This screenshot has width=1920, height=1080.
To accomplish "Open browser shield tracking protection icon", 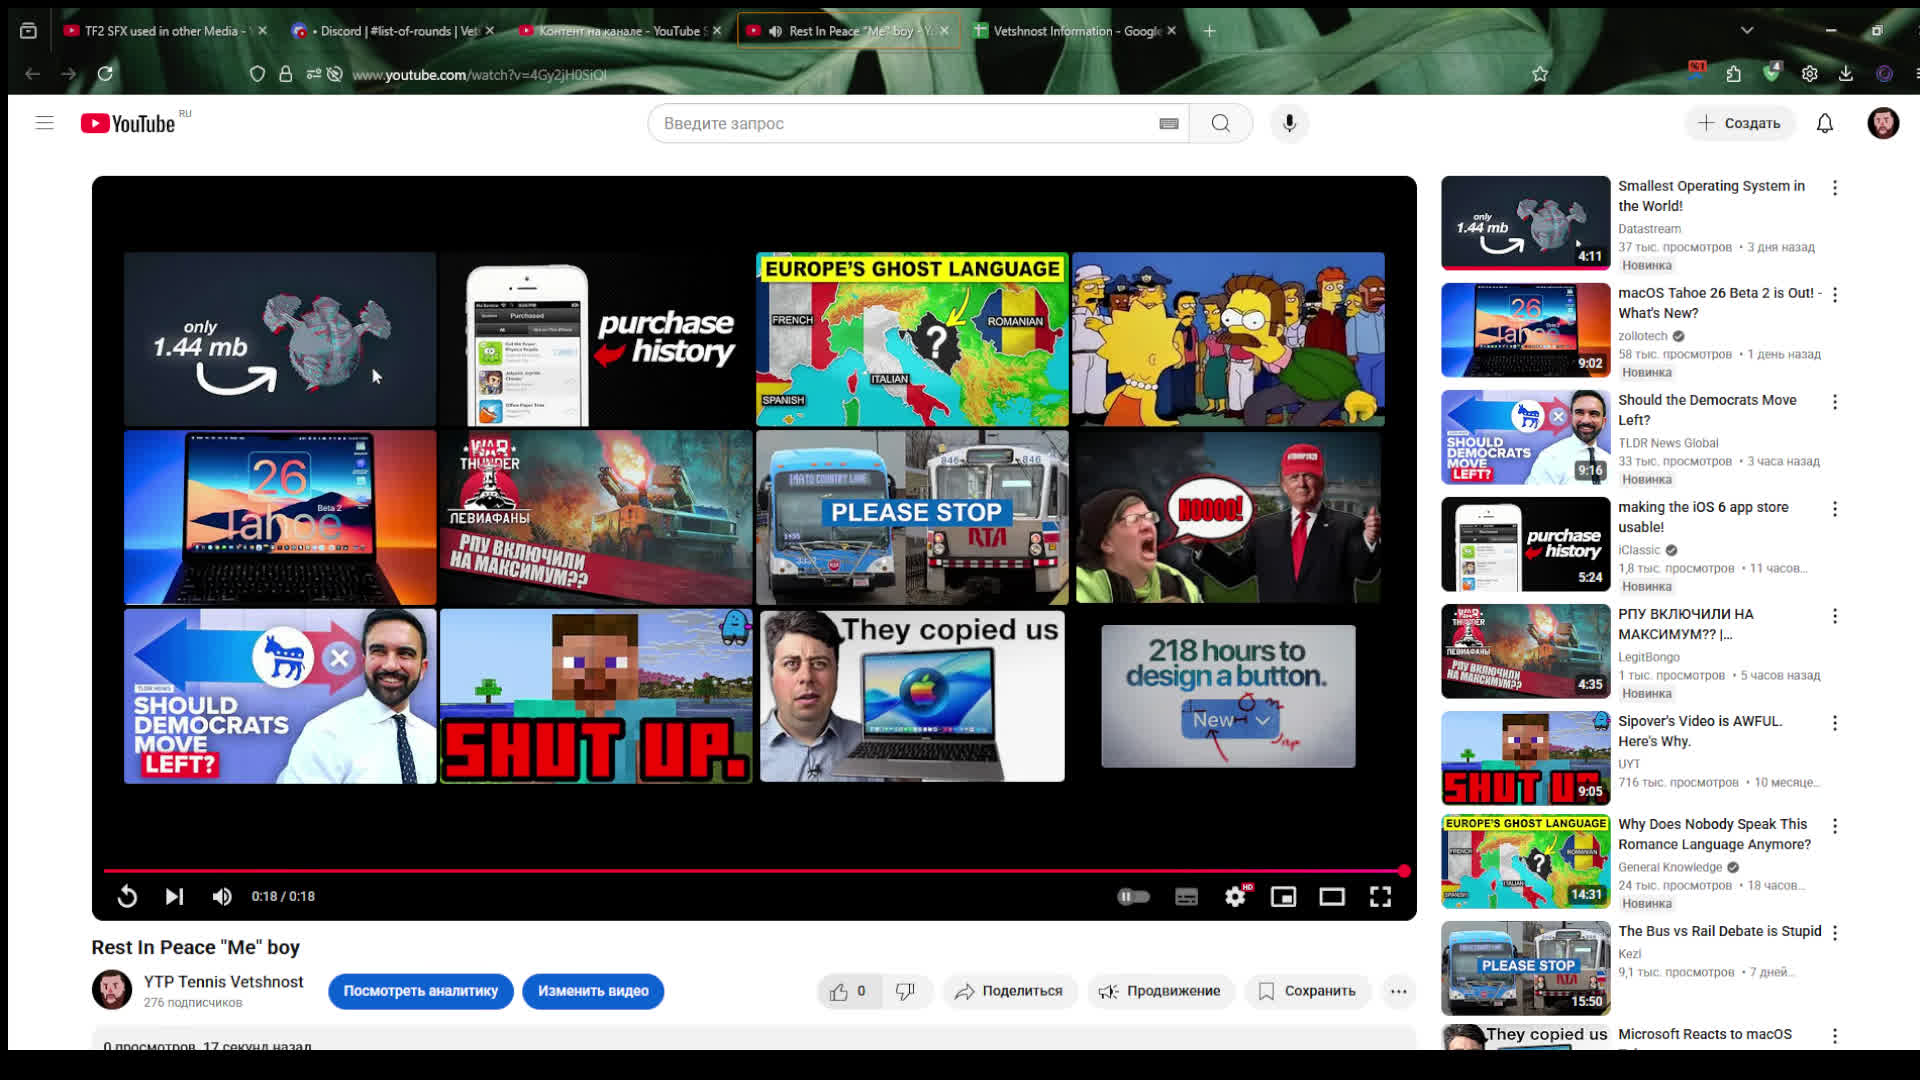I will (257, 74).
